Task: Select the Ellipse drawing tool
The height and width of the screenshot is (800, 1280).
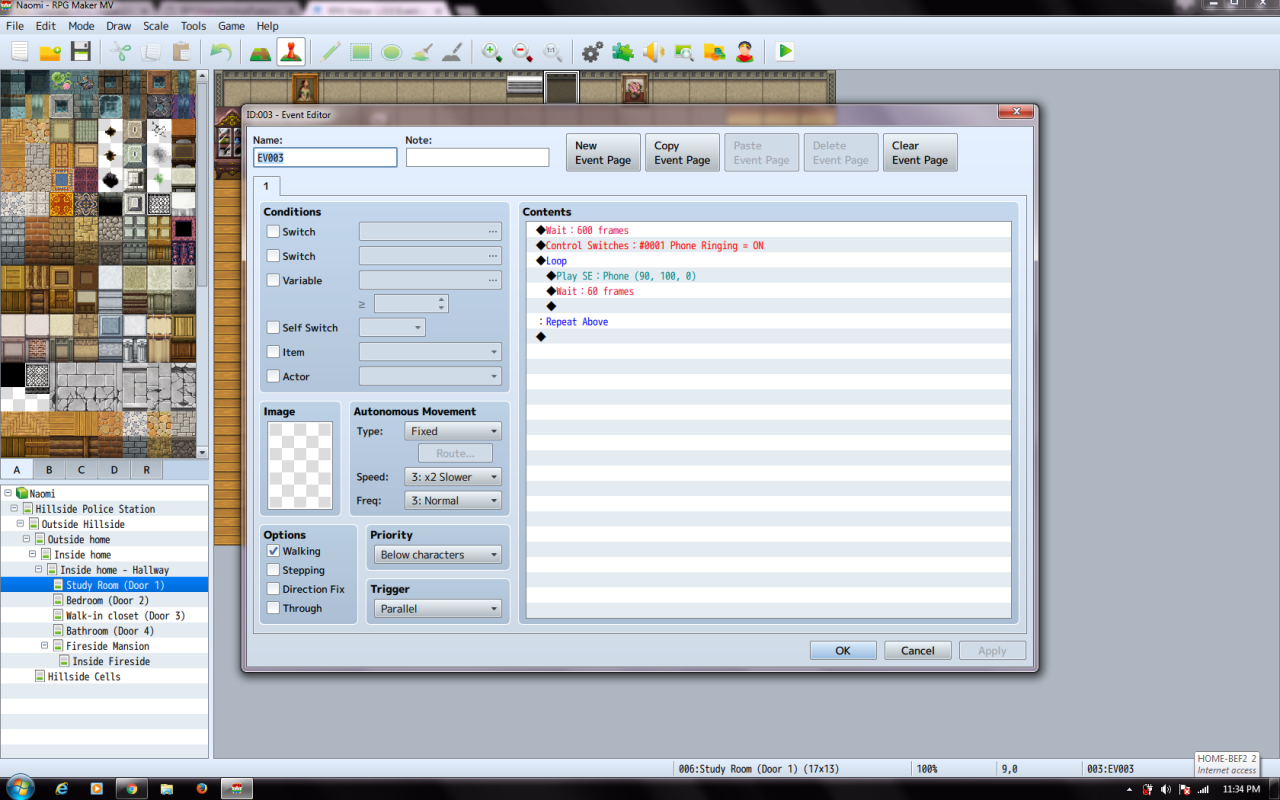Action: click(391, 52)
